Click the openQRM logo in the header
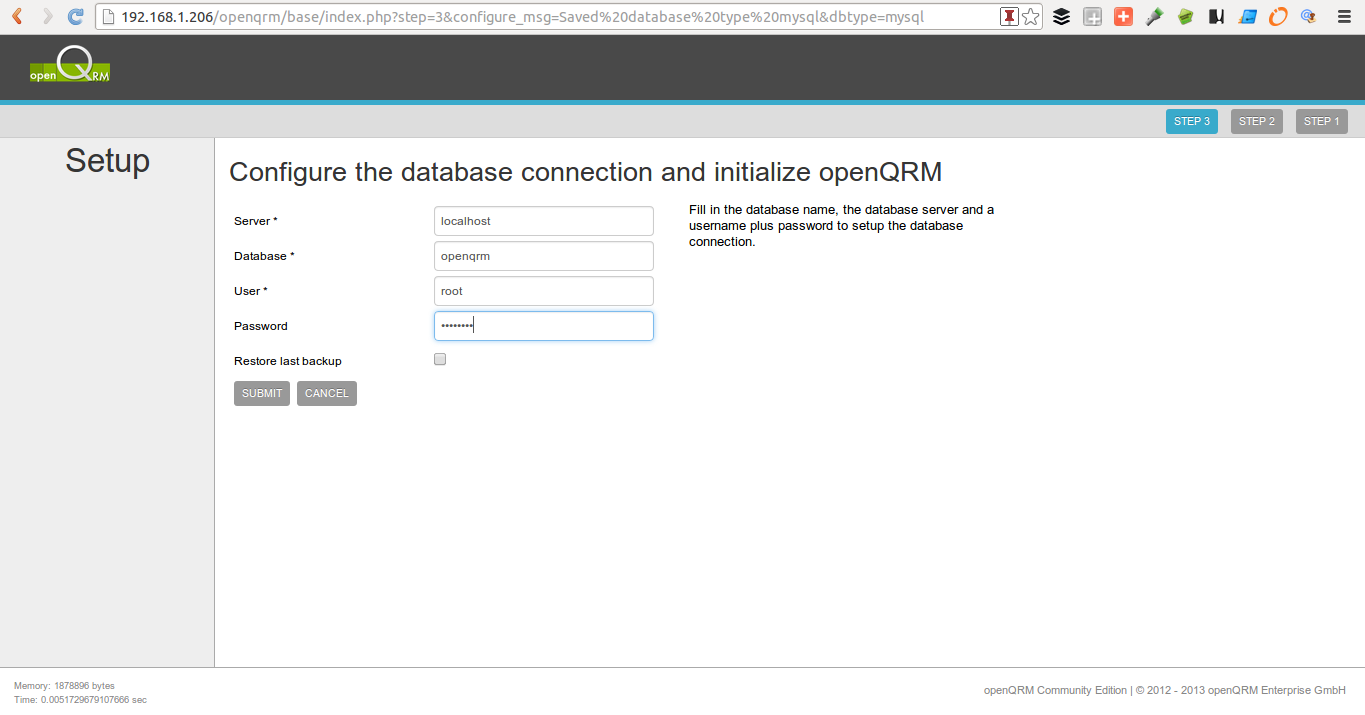 click(69, 66)
